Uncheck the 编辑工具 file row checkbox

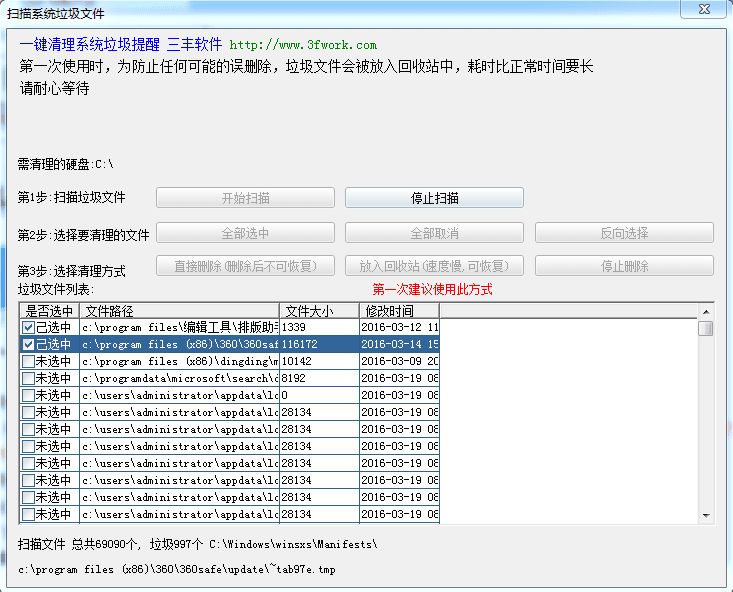[x=28, y=328]
